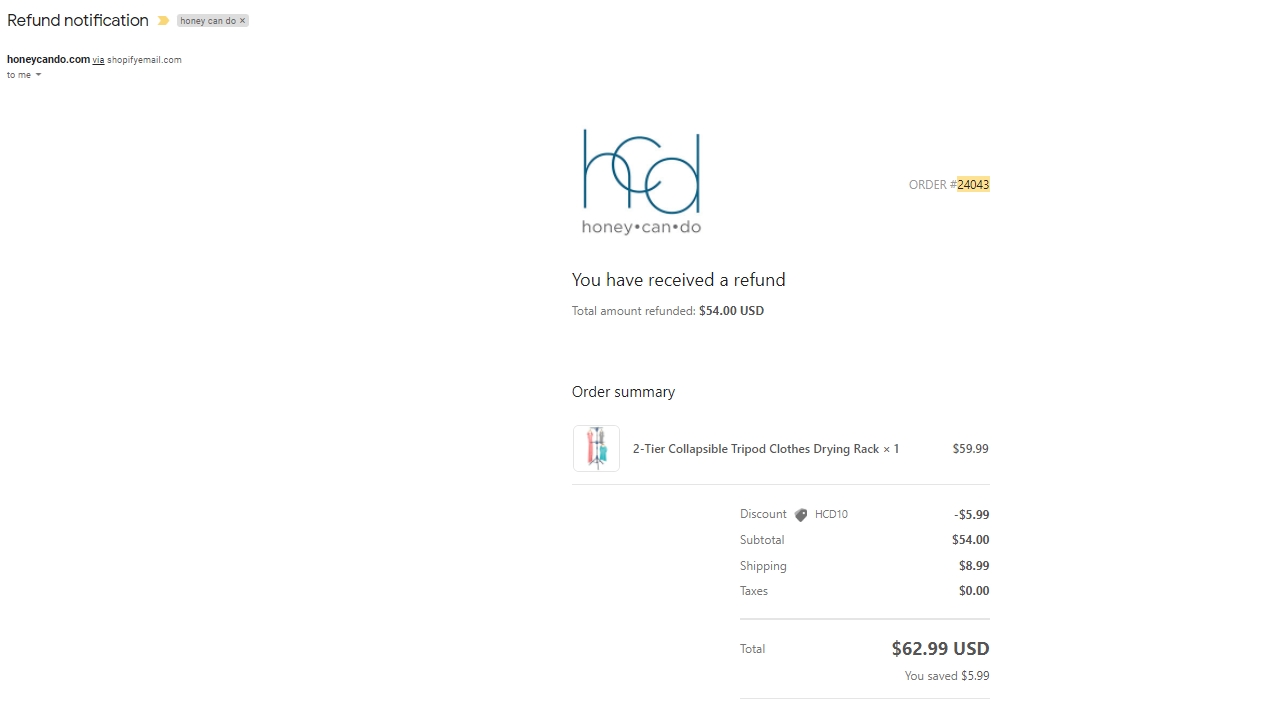Open the drying rack product thumbnail

pyautogui.click(x=596, y=448)
